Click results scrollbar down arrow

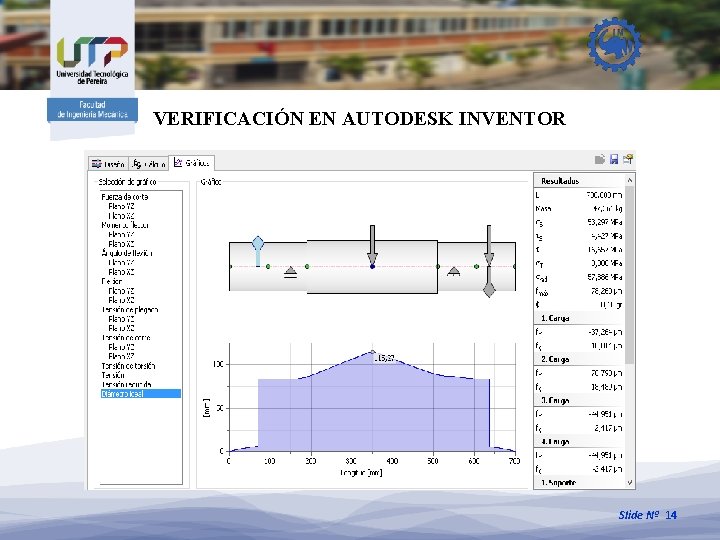tap(630, 483)
